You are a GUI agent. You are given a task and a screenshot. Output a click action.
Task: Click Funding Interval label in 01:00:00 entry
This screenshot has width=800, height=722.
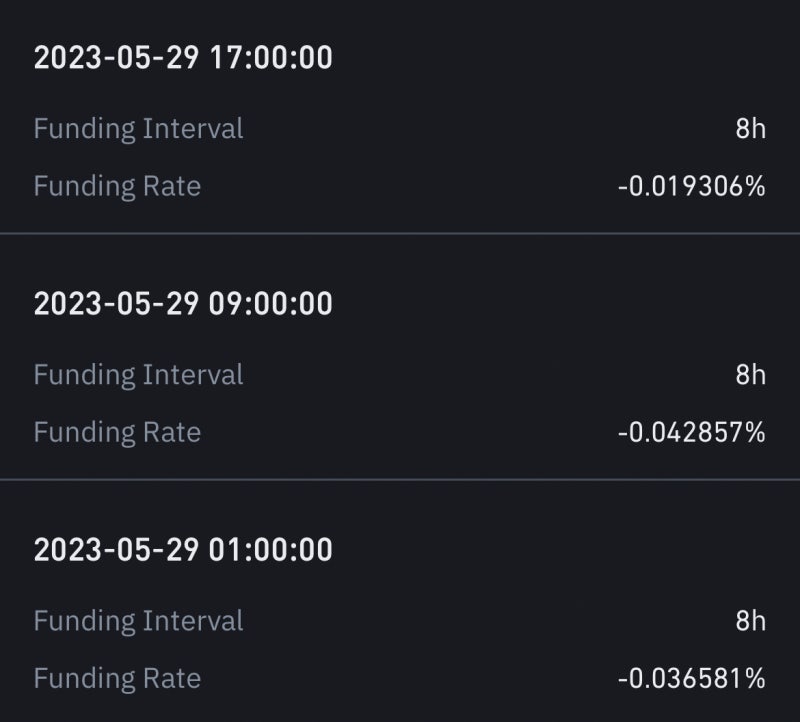pyautogui.click(x=138, y=620)
